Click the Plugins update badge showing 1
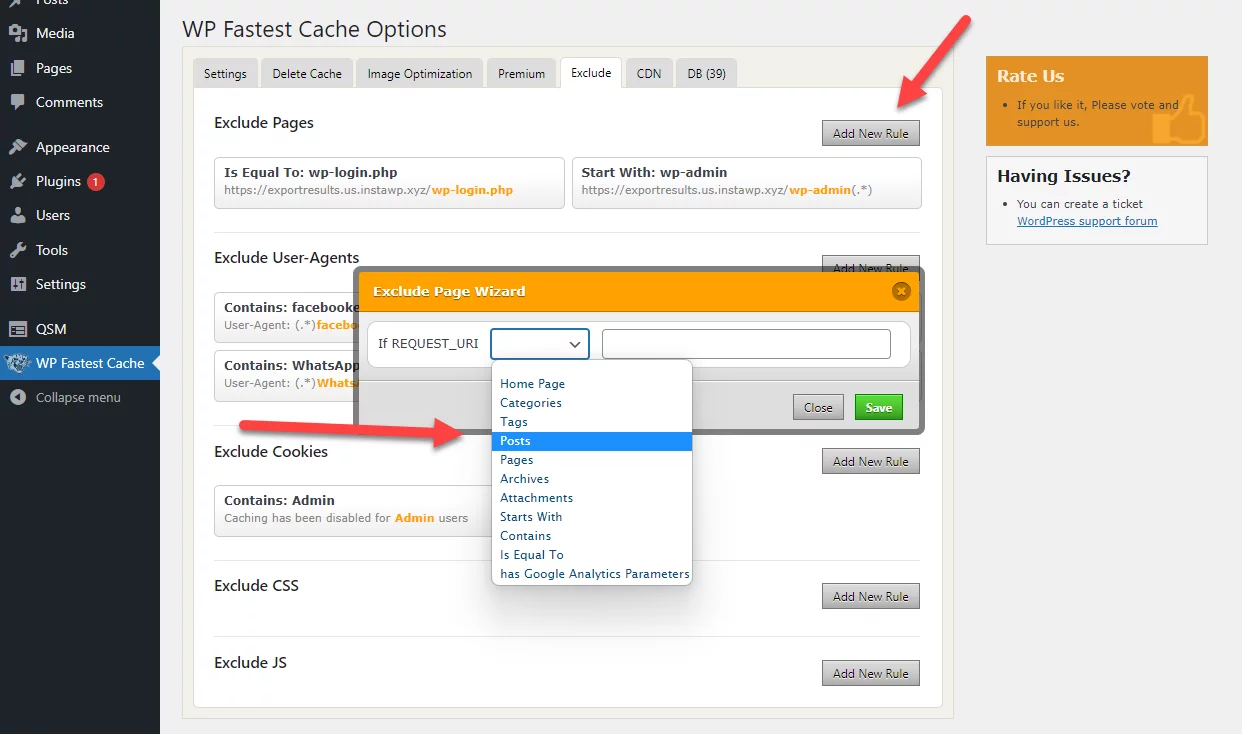 coord(96,182)
